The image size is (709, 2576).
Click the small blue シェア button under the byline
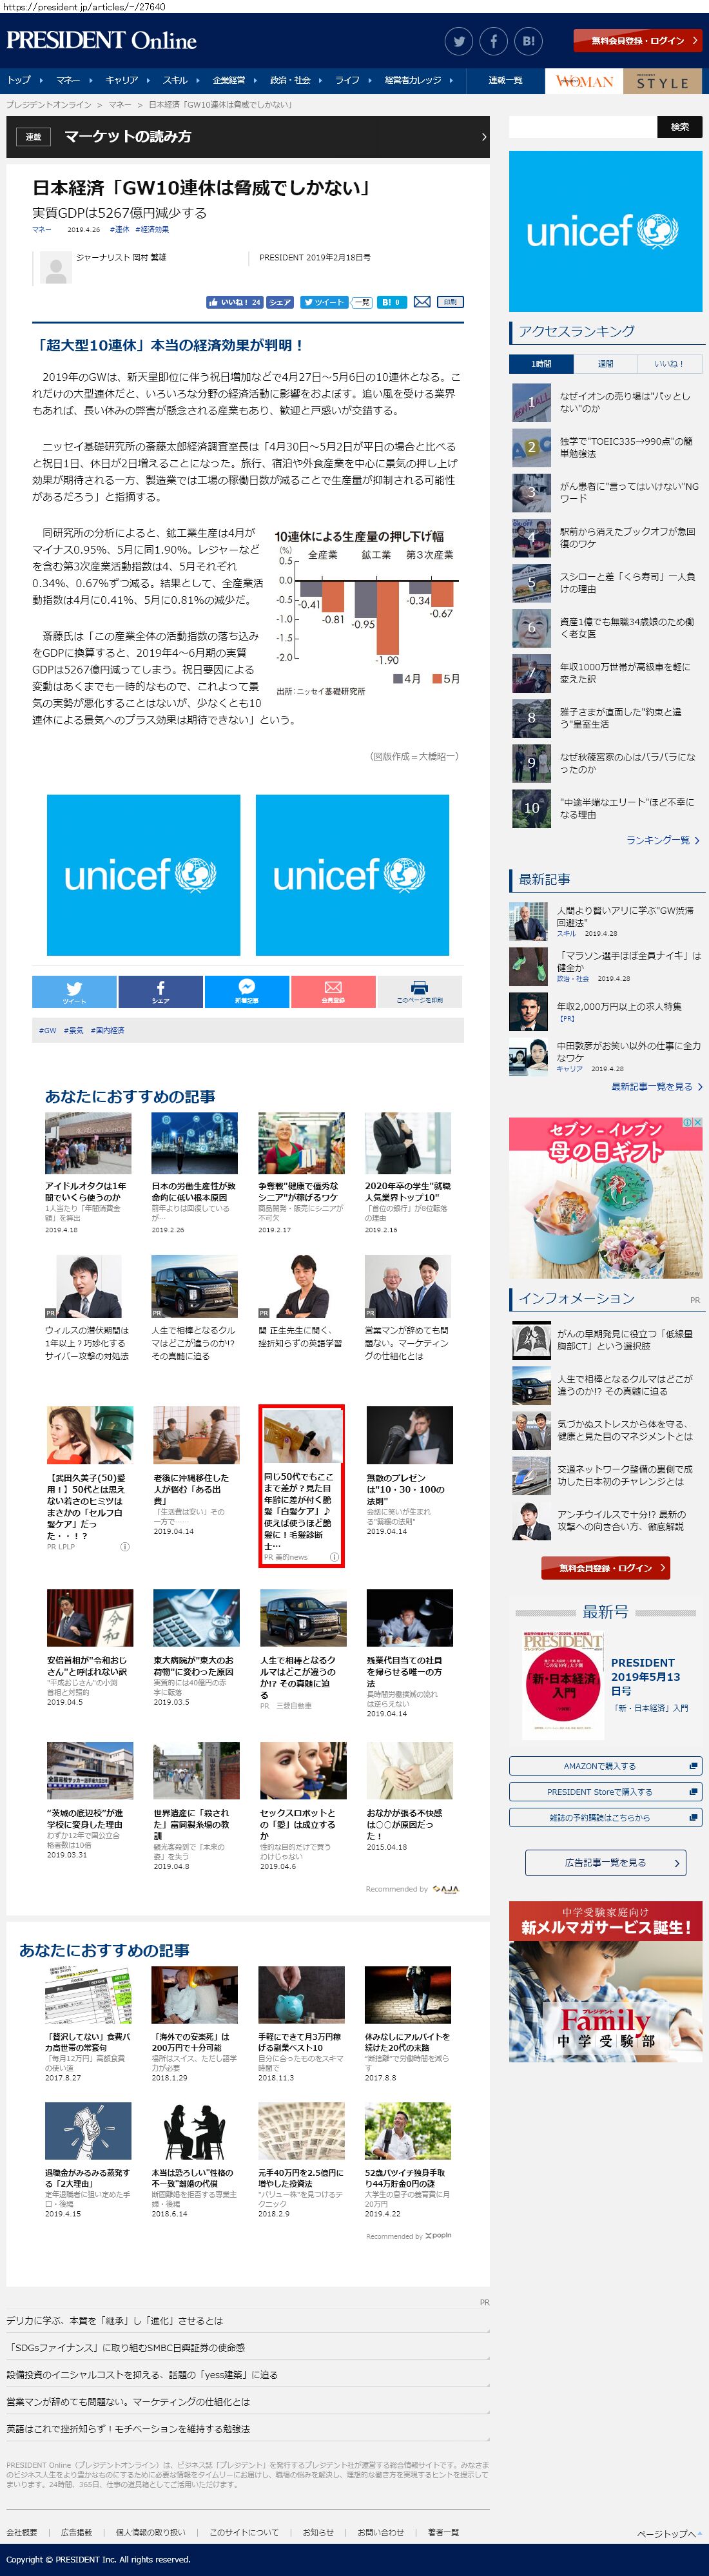(280, 302)
